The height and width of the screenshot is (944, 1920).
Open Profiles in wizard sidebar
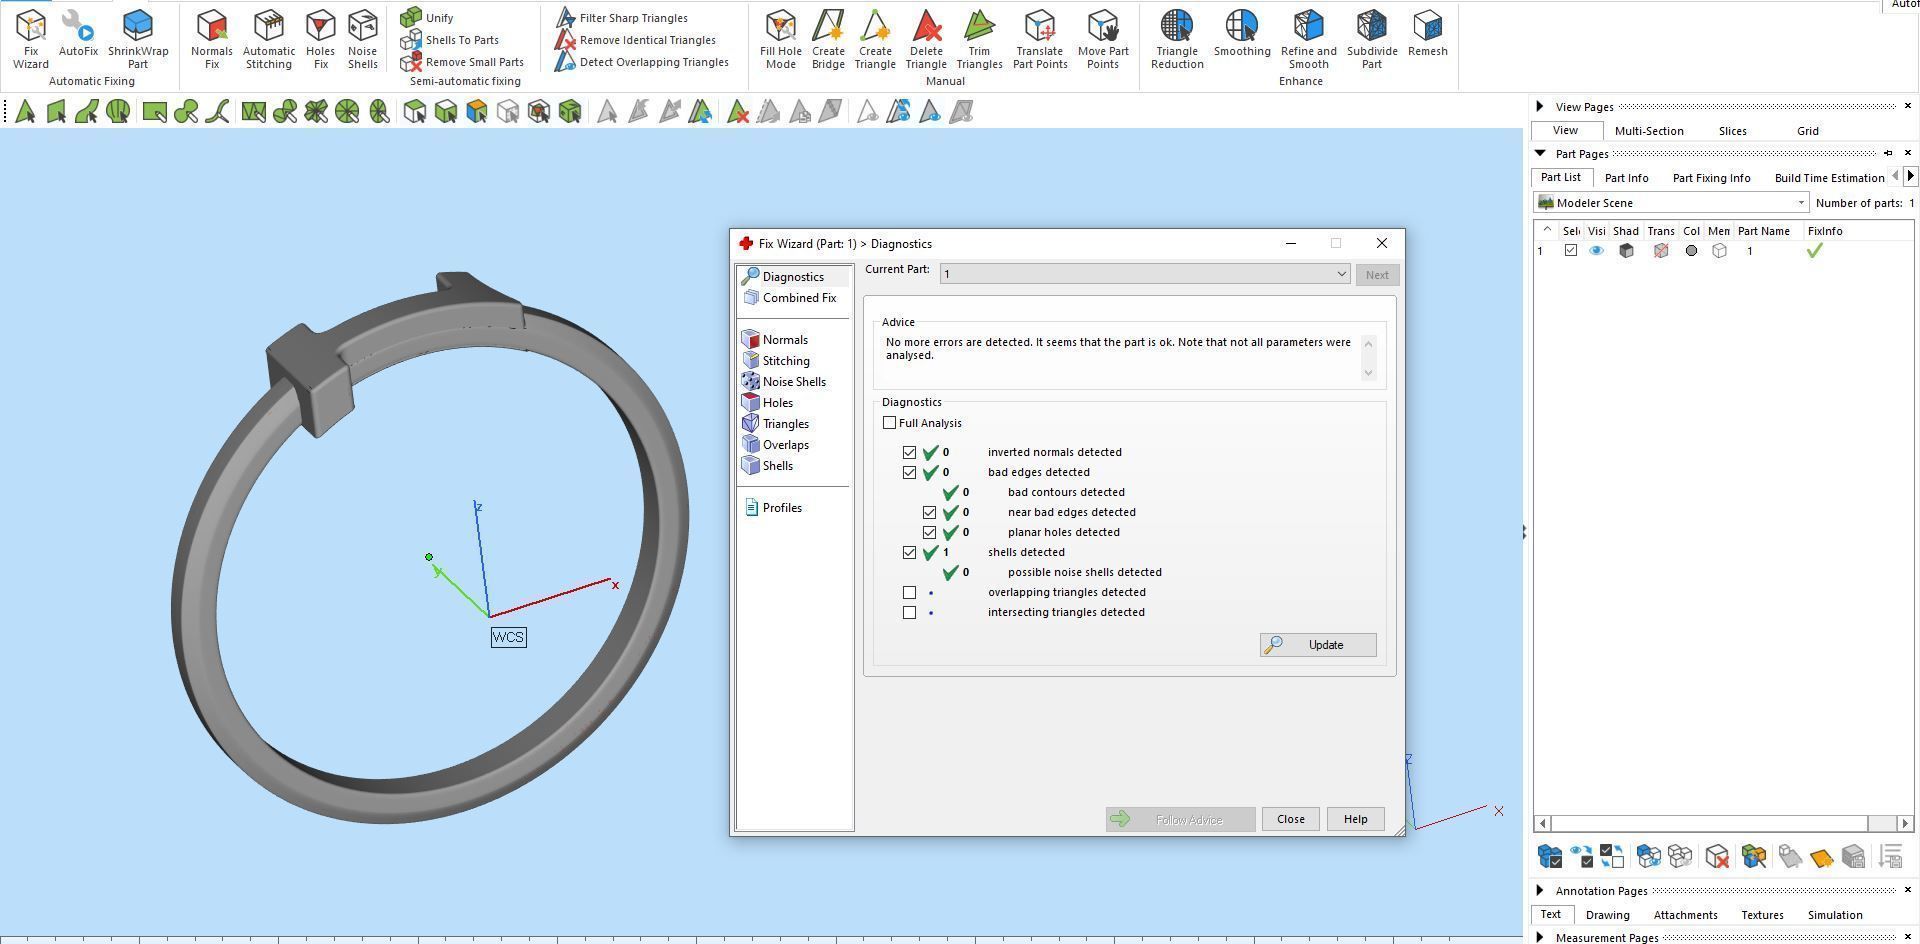coord(773,508)
